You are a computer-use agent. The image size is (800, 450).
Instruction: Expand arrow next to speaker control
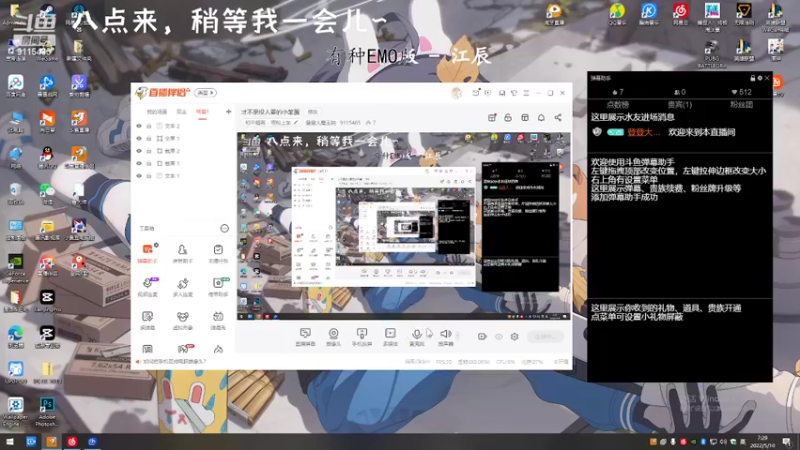point(457,335)
